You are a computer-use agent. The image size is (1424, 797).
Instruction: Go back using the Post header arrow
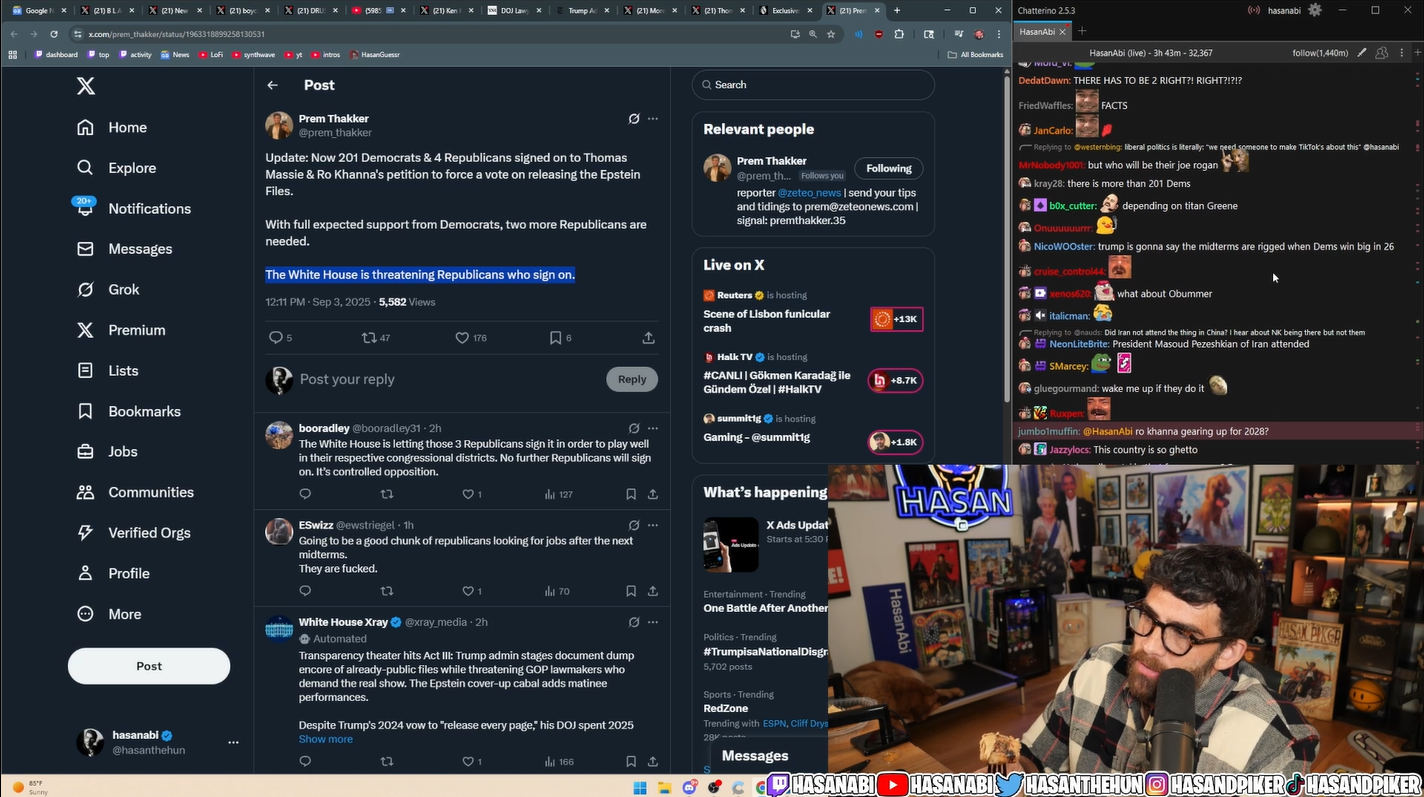coord(272,85)
